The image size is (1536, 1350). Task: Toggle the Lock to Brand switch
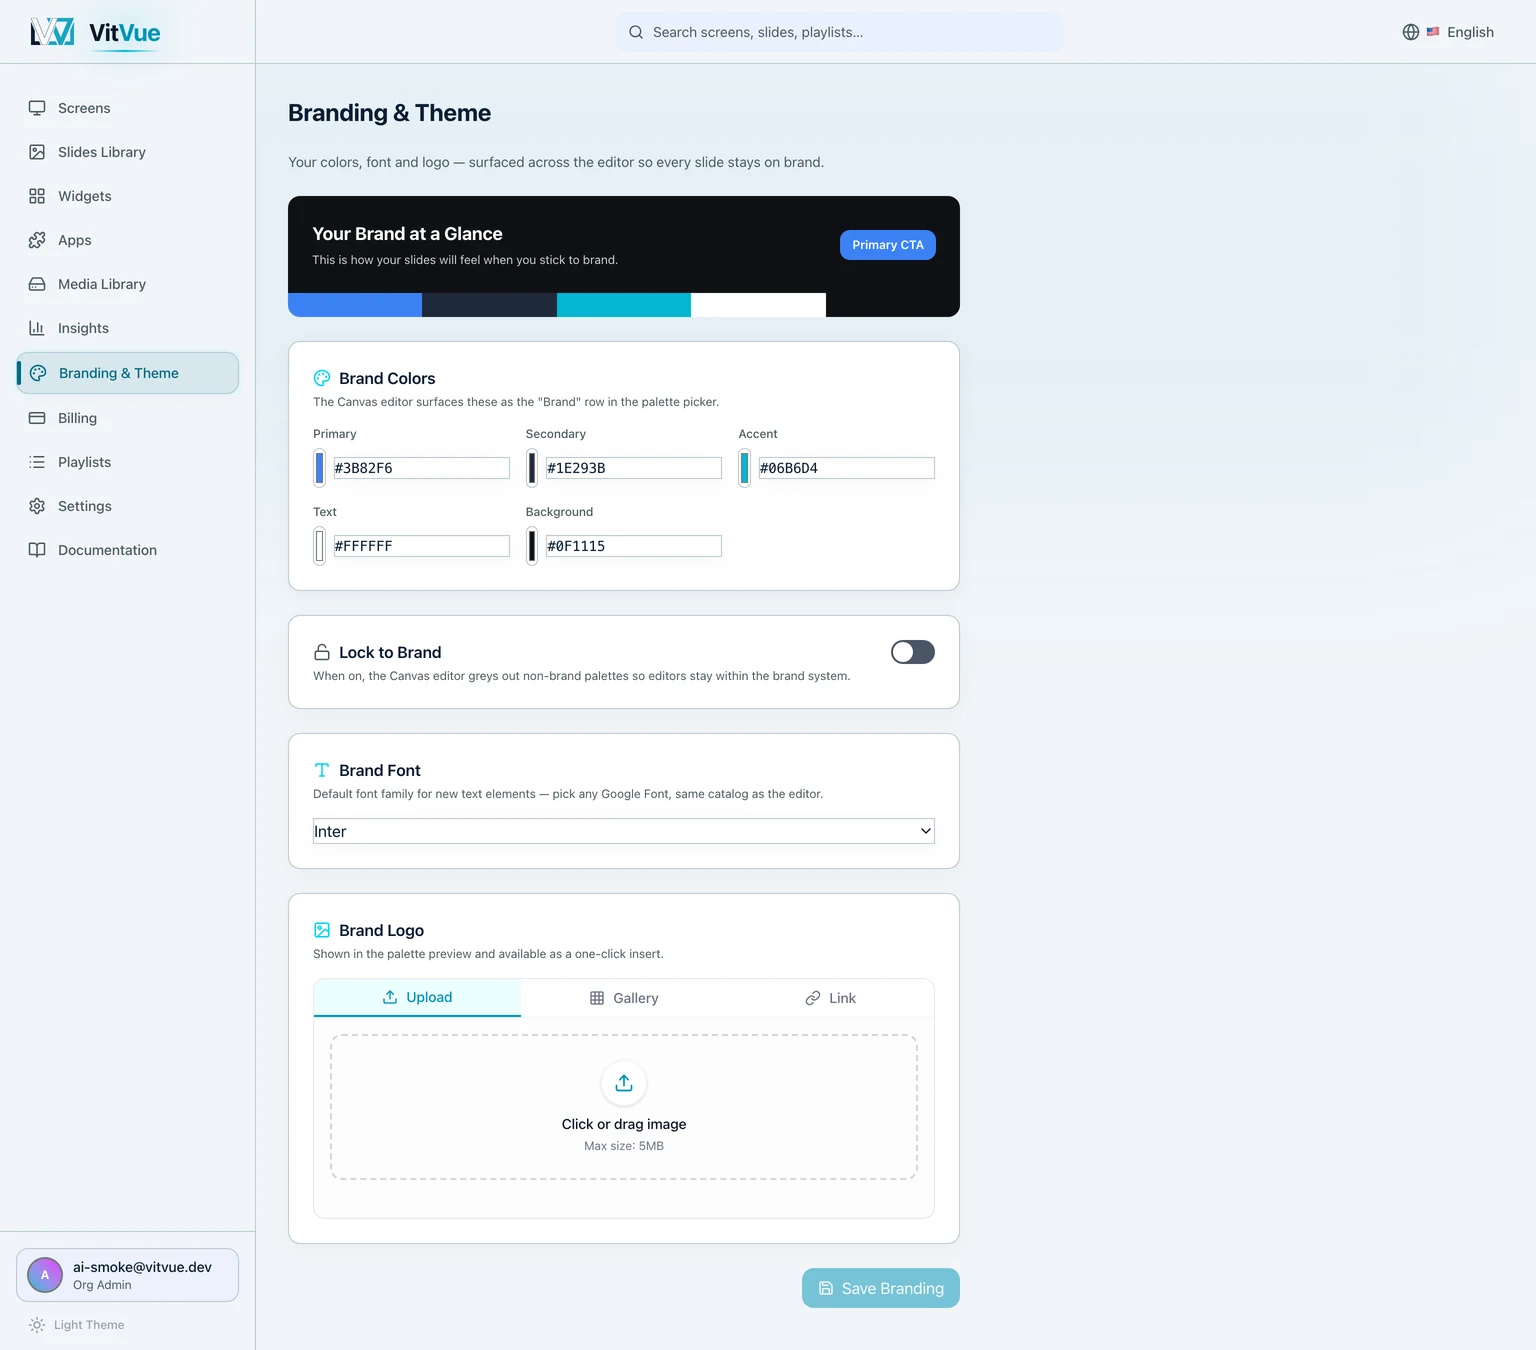tap(913, 652)
